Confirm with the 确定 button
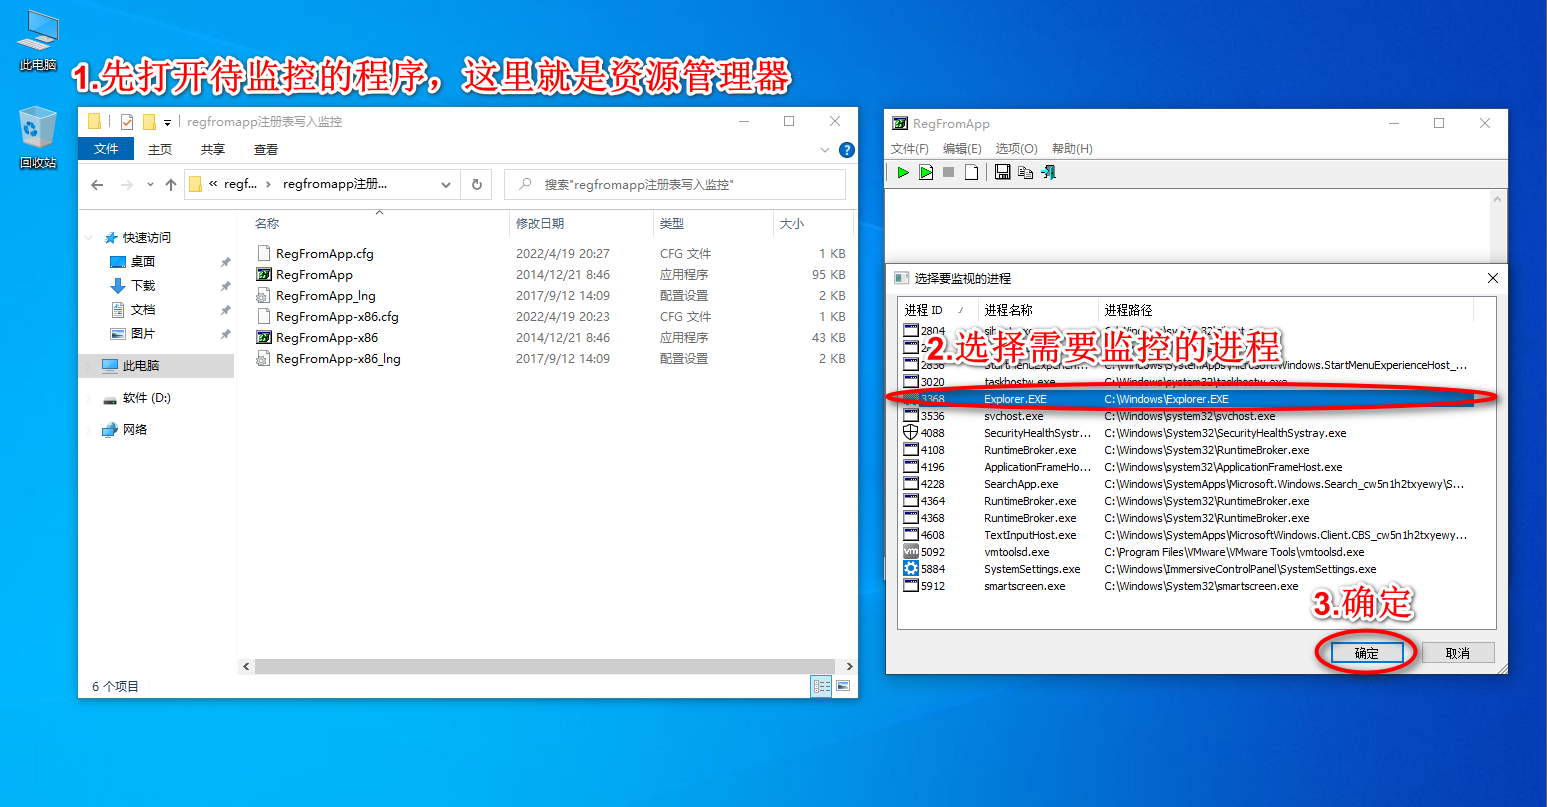Viewport: 1547px width, 807px height. pyautogui.click(x=1367, y=653)
